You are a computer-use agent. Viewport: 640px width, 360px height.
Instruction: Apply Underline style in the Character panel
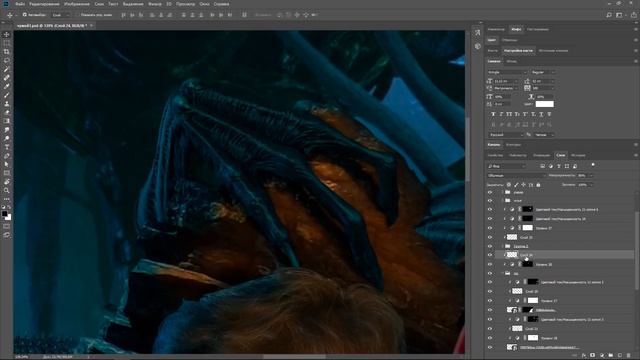[541, 114]
